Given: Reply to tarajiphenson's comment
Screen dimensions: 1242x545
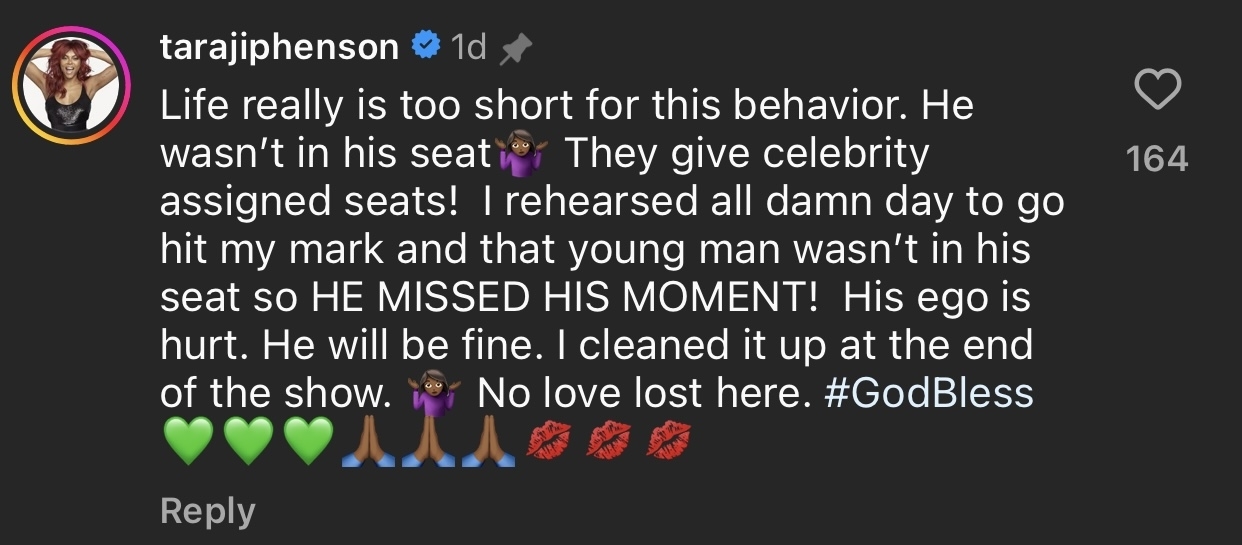Looking at the screenshot, I should point(208,511).
